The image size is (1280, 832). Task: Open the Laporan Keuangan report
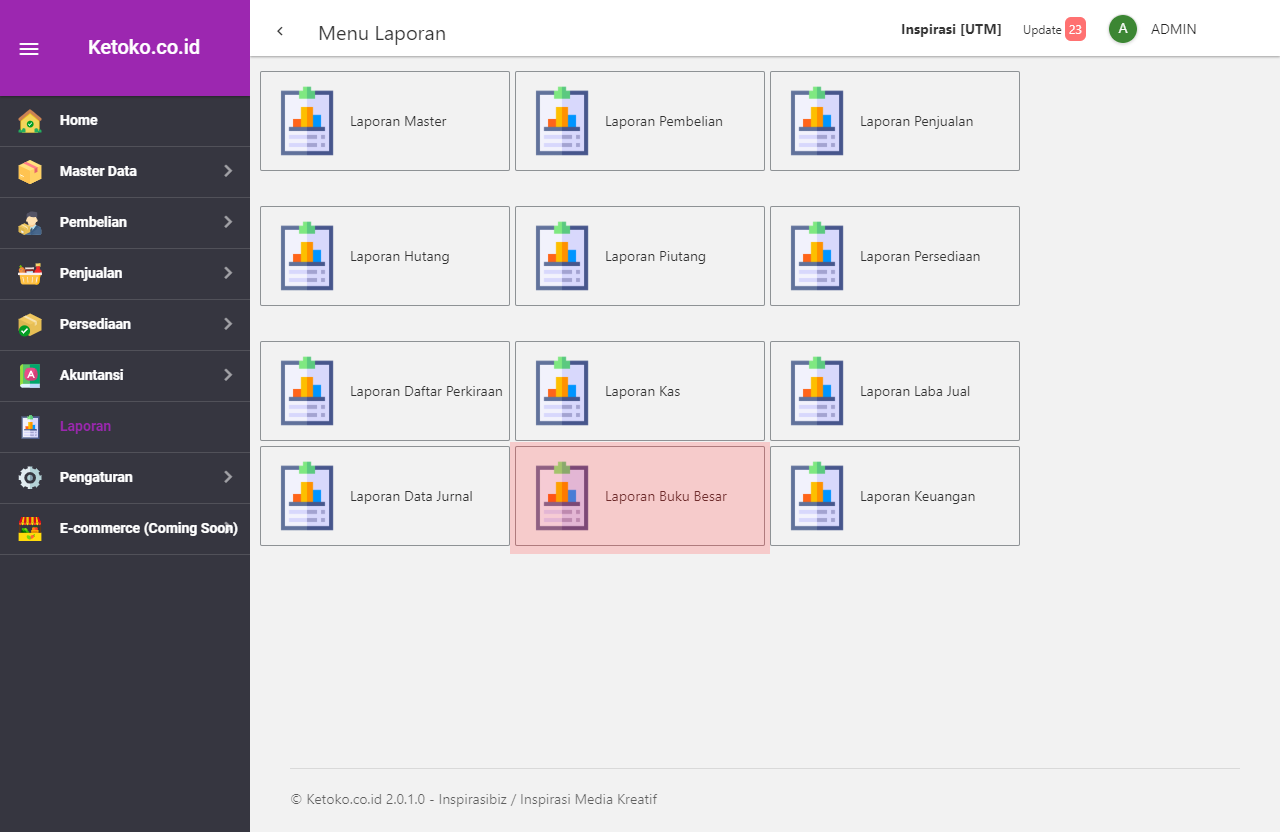click(895, 496)
